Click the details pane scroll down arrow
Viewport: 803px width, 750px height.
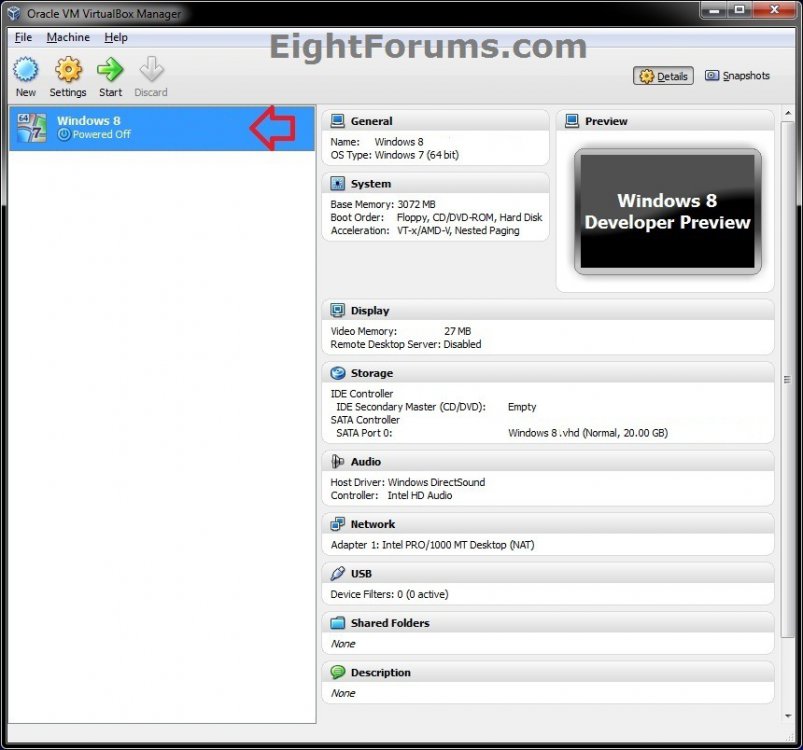pos(788,716)
